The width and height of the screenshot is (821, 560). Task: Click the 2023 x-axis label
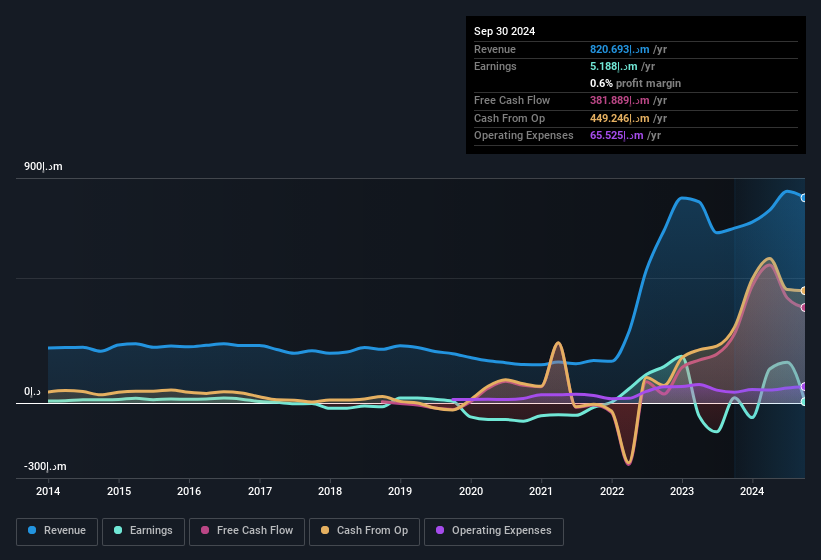coord(682,491)
